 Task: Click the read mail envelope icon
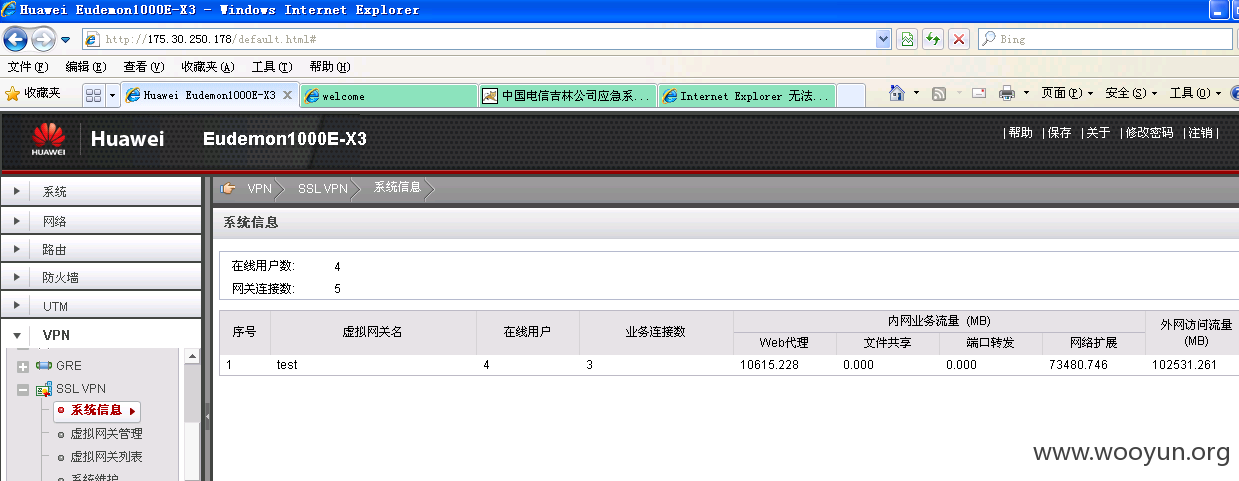tap(979, 93)
